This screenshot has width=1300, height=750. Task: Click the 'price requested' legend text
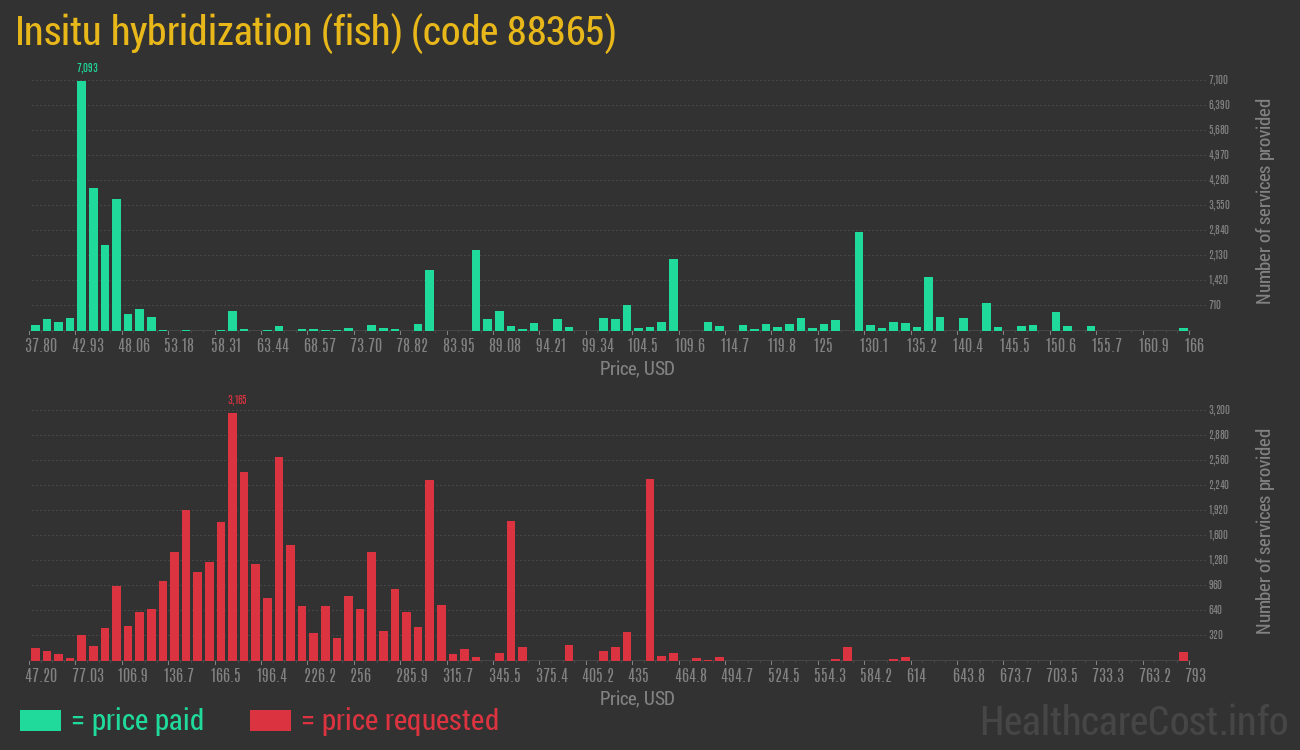tap(399, 720)
